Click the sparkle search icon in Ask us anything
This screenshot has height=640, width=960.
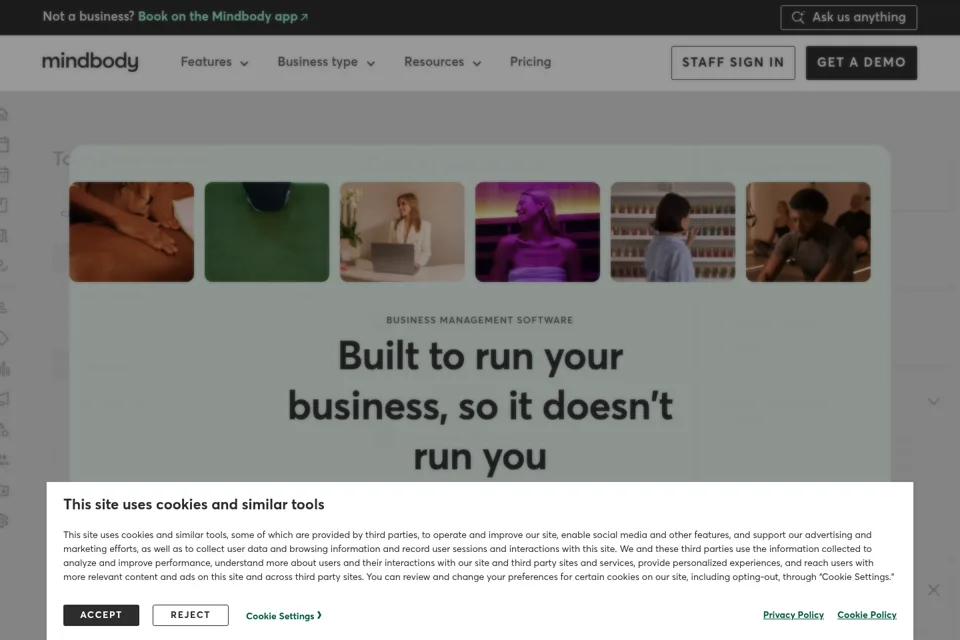(x=798, y=17)
